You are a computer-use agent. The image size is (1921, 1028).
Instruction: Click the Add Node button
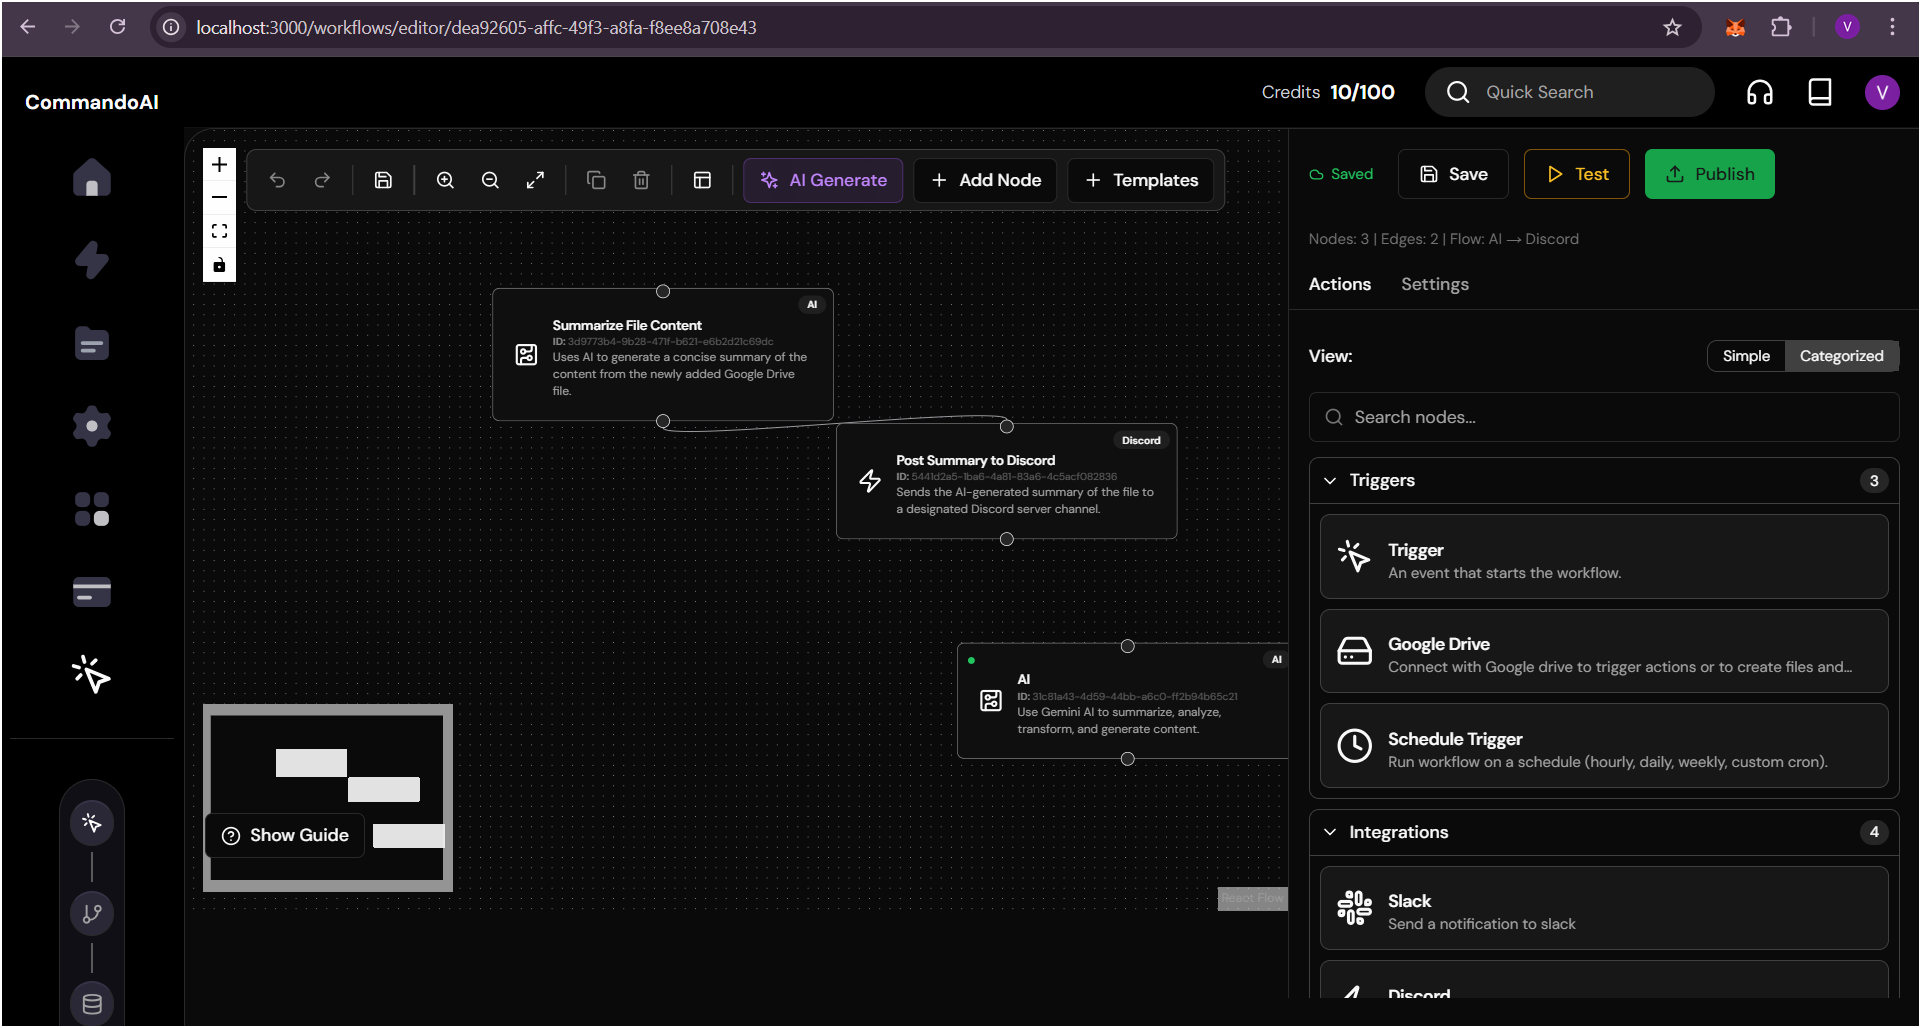pyautogui.click(x=986, y=180)
